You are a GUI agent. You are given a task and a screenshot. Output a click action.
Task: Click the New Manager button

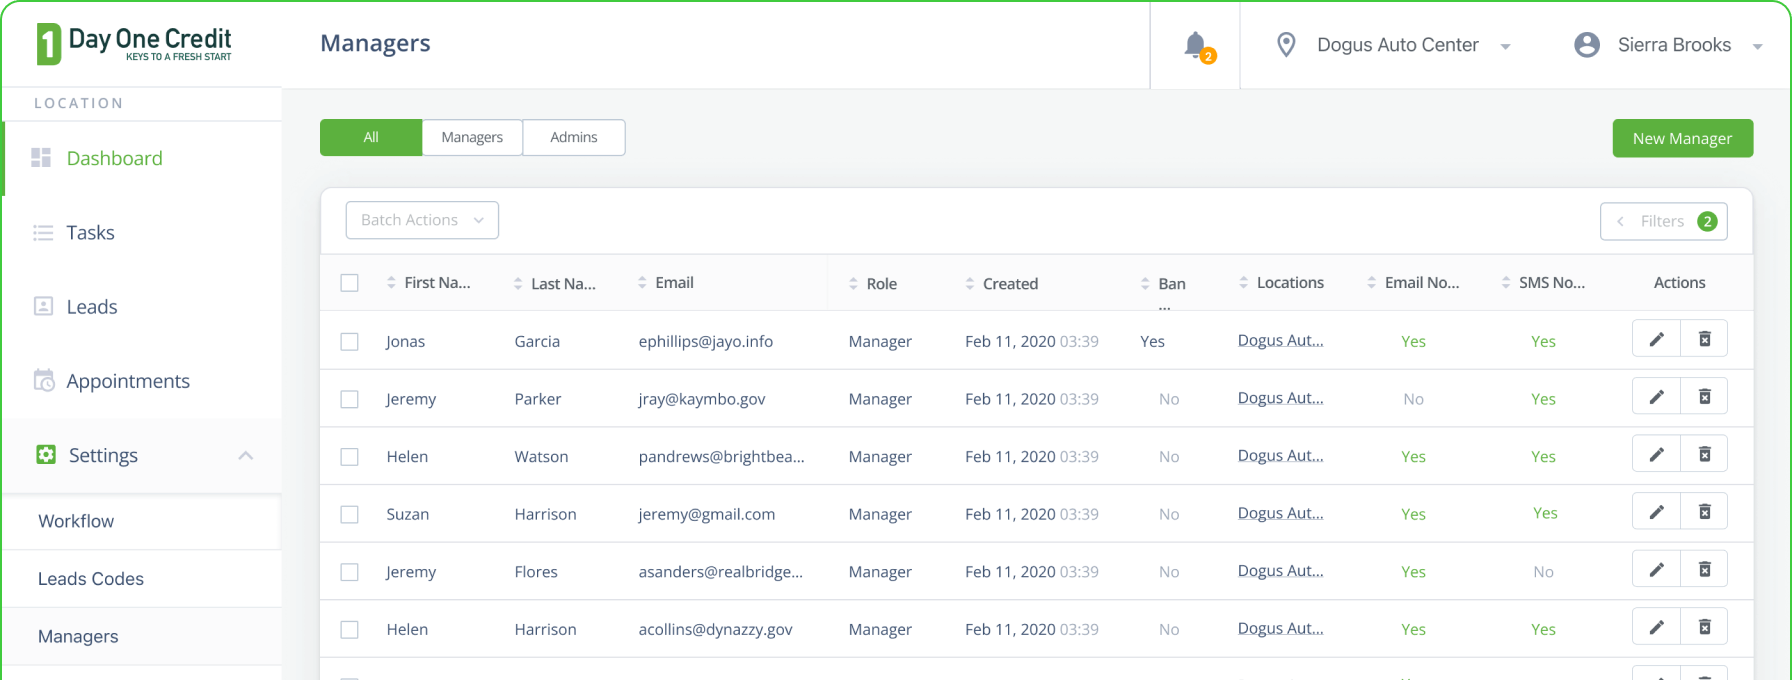tap(1682, 138)
